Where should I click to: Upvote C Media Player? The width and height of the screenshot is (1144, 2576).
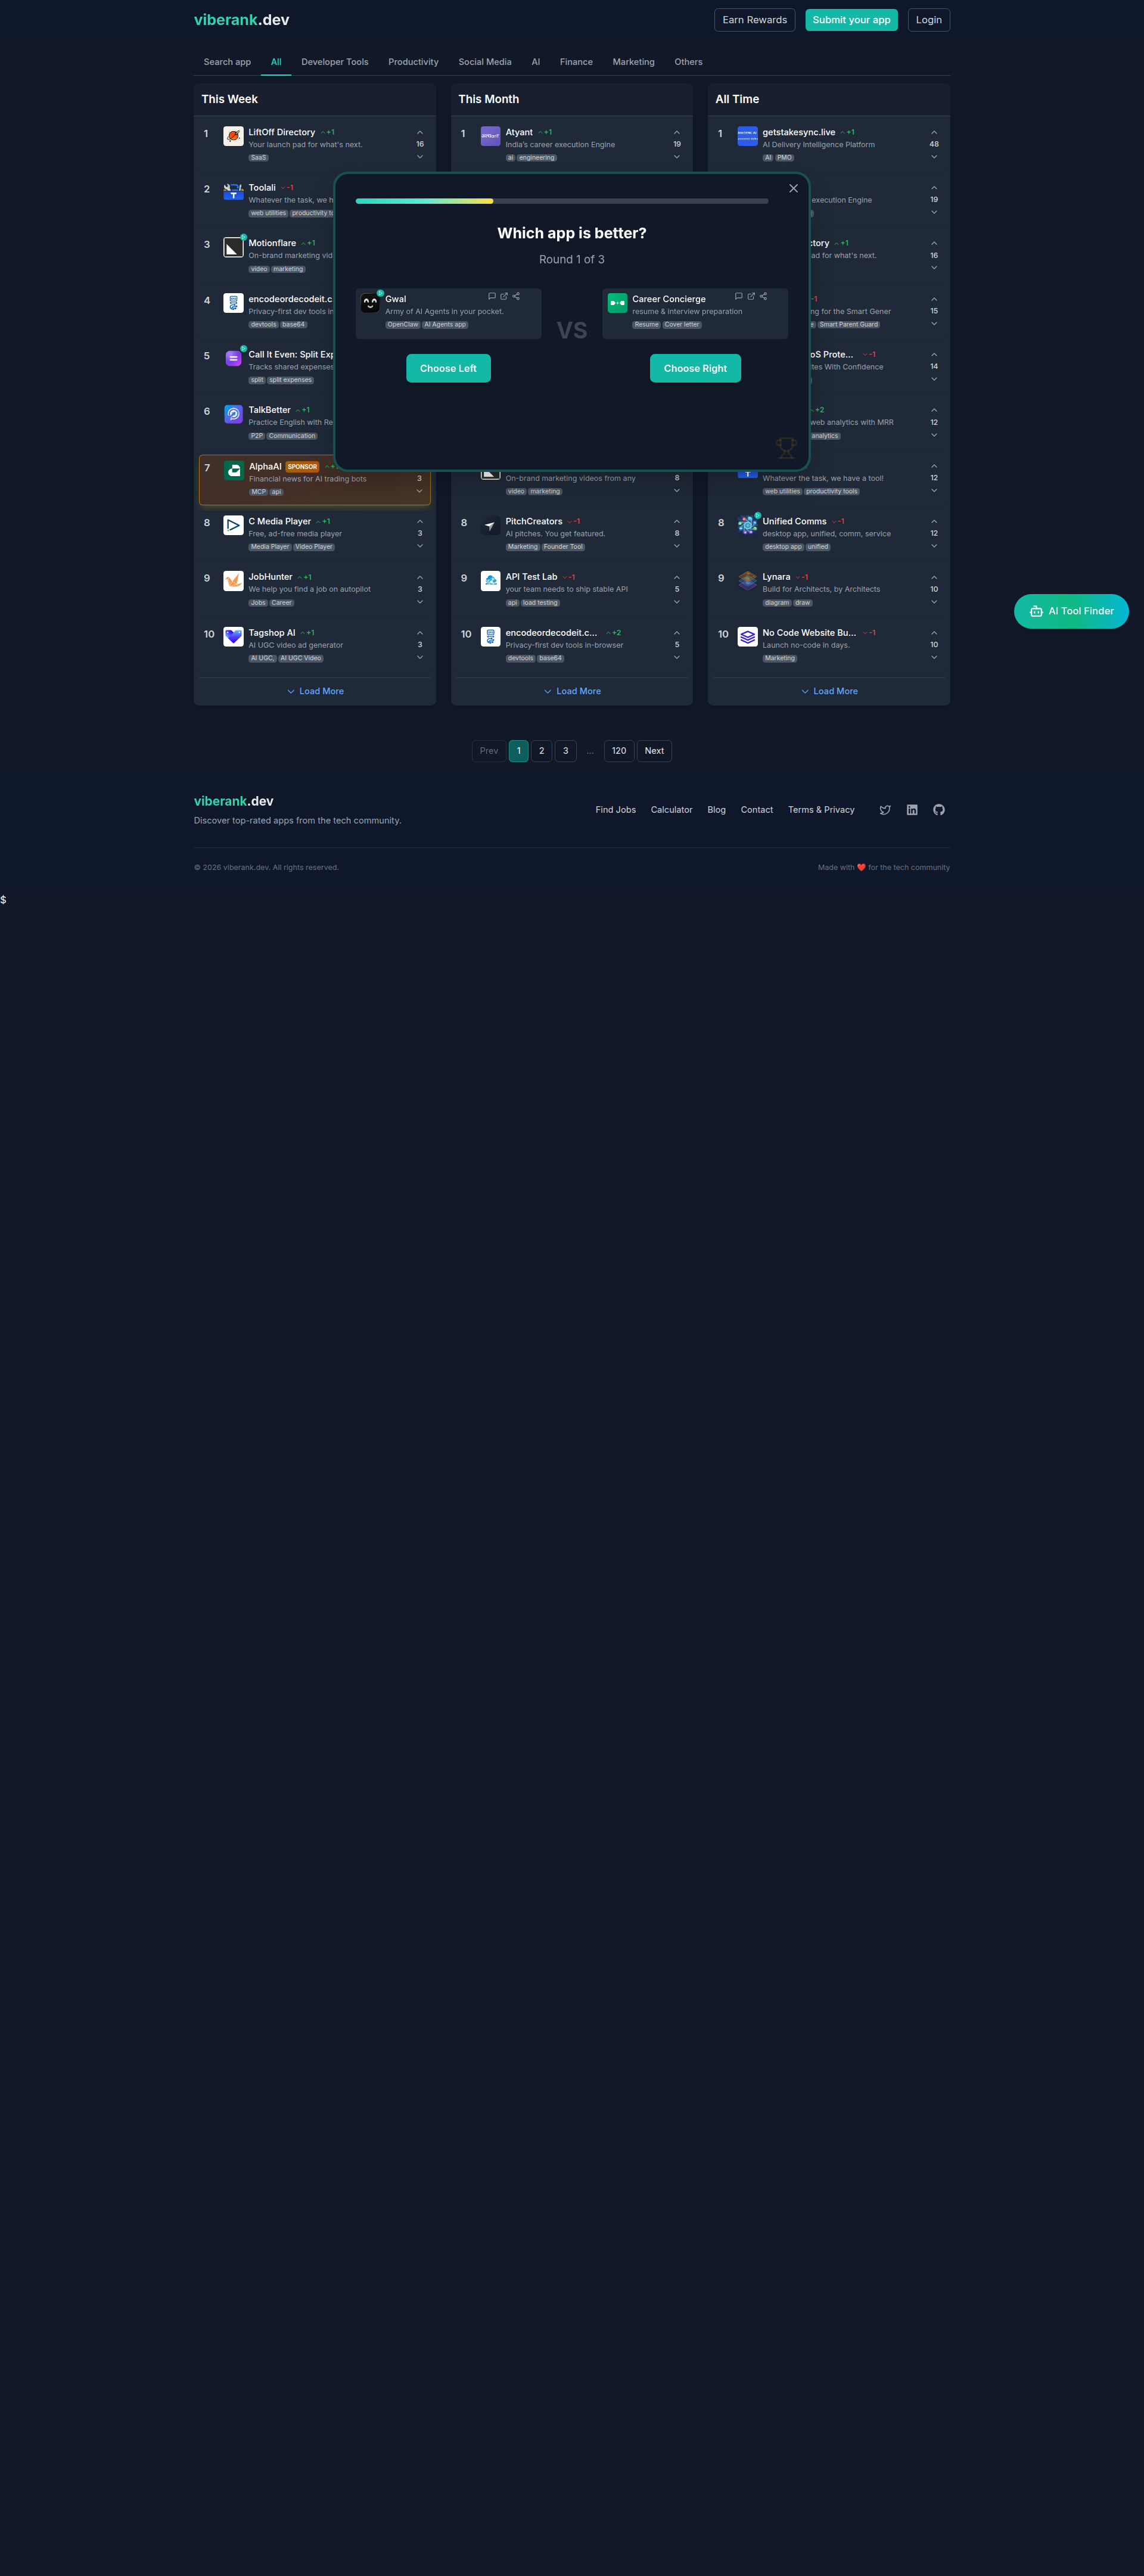pyautogui.click(x=420, y=521)
